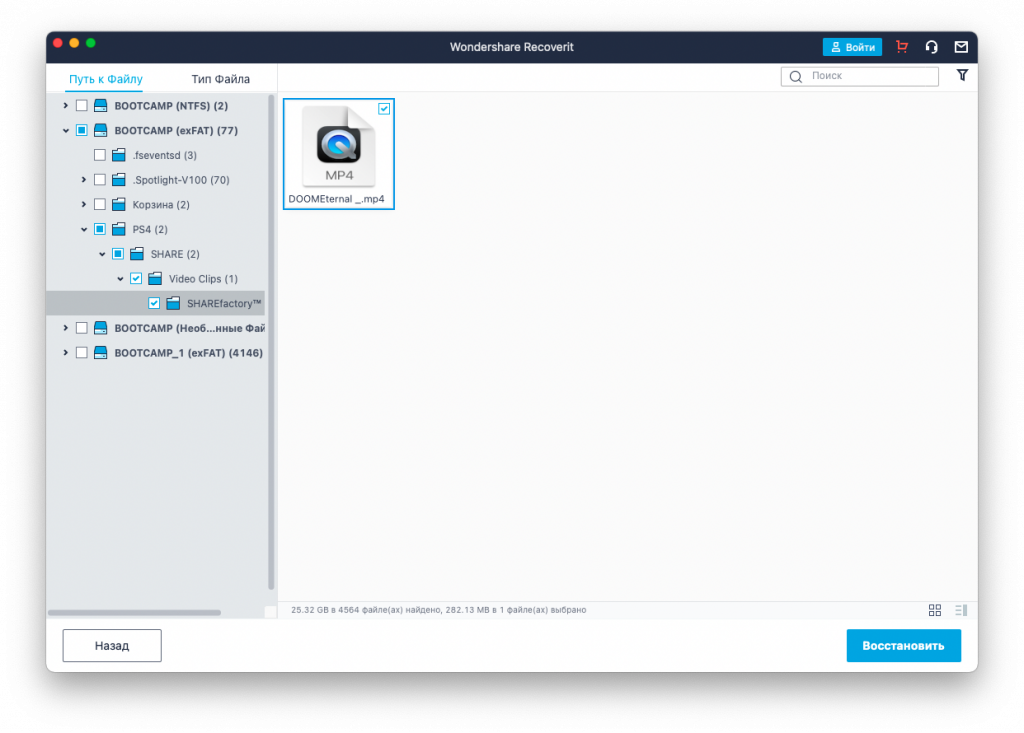Expand the Корзина folder

84,204
